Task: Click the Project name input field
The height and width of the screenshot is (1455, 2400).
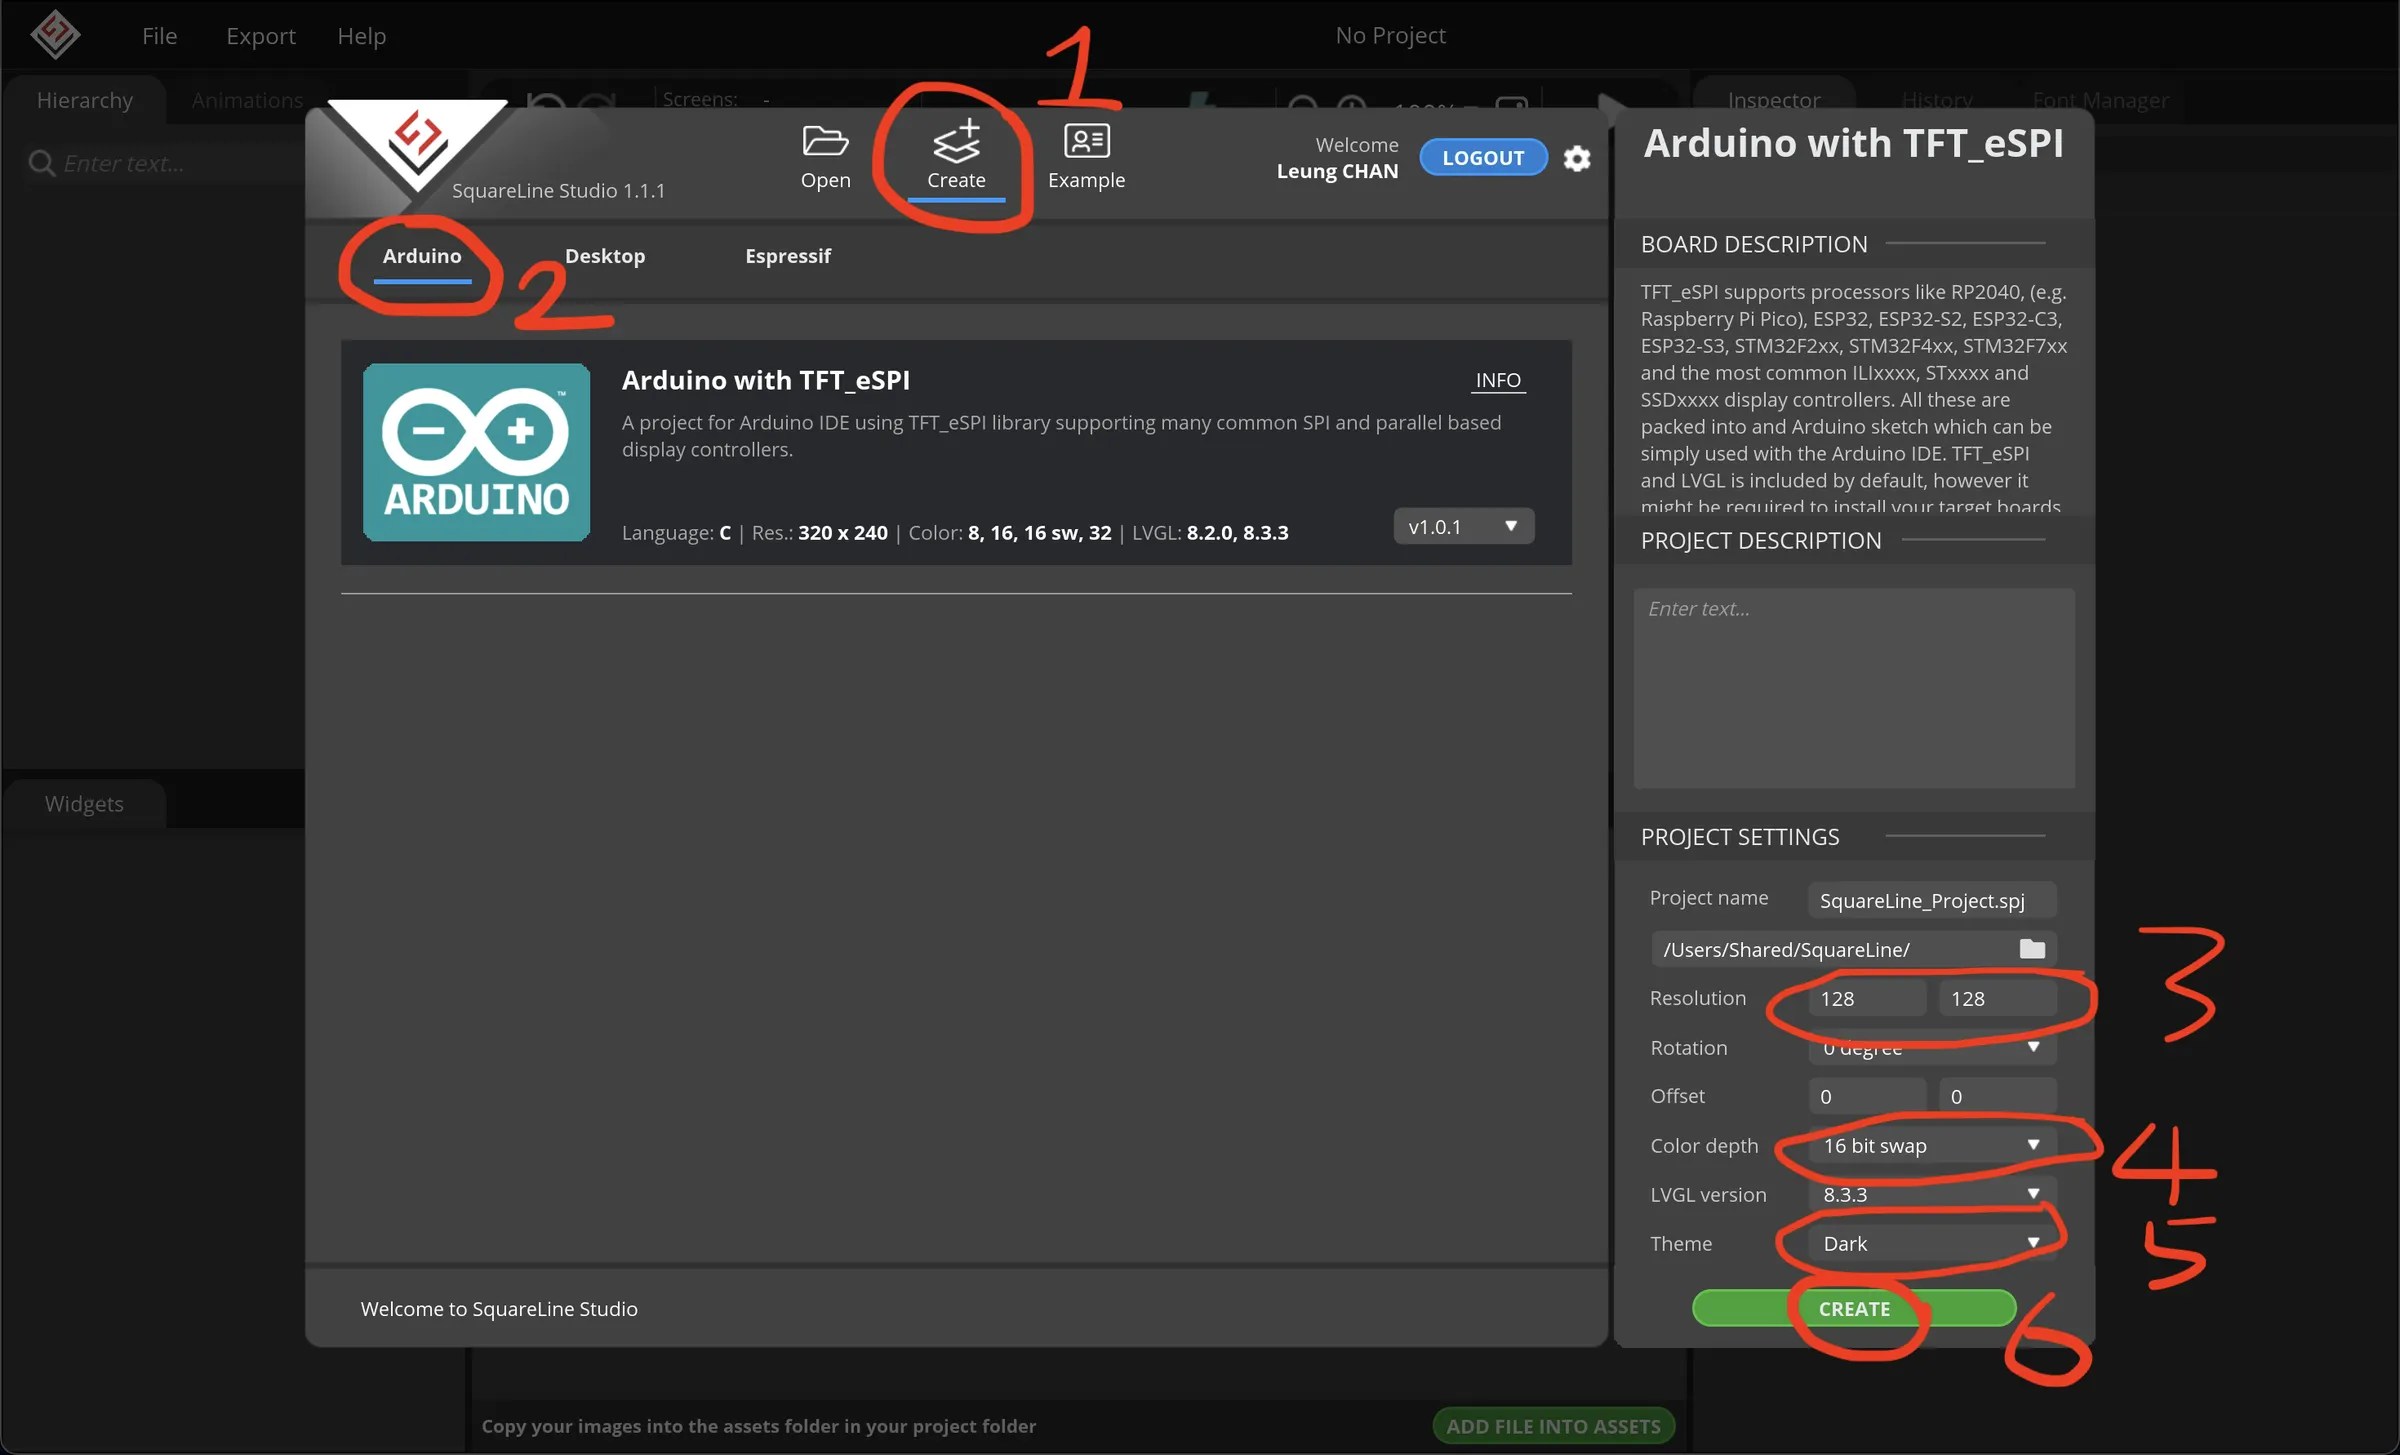Action: tap(1931, 901)
